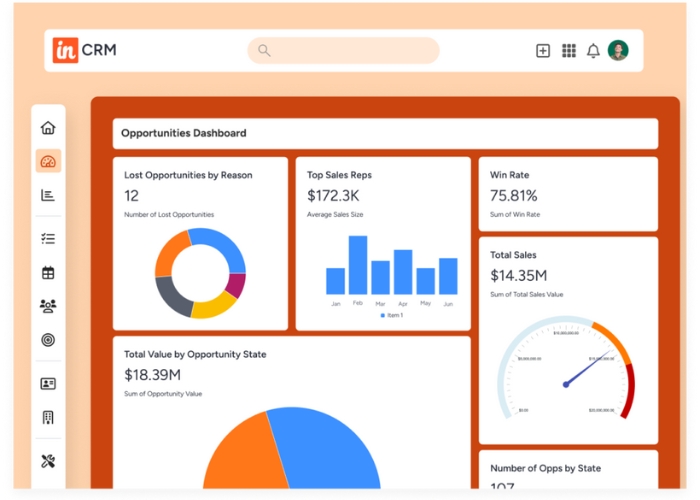
Task: Click the search field in top bar
Action: [343, 50]
